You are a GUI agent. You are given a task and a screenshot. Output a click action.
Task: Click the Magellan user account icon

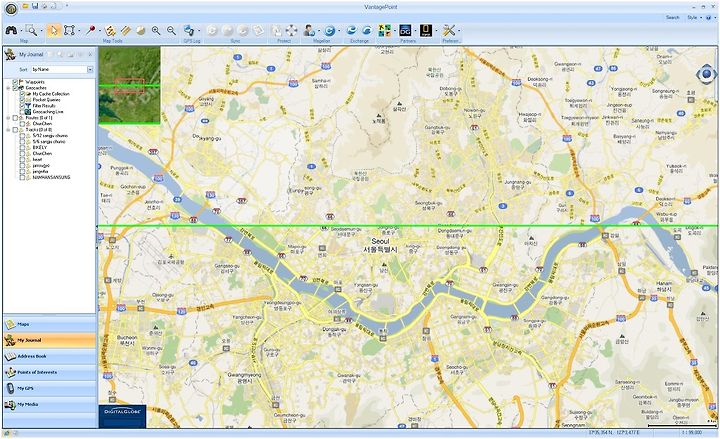coord(309,30)
